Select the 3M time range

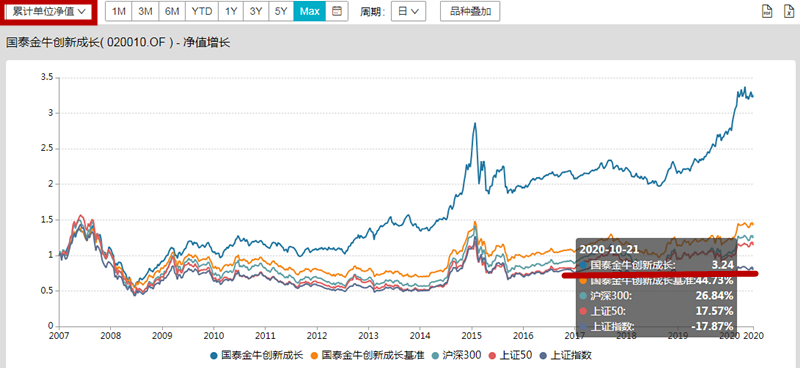[145, 11]
